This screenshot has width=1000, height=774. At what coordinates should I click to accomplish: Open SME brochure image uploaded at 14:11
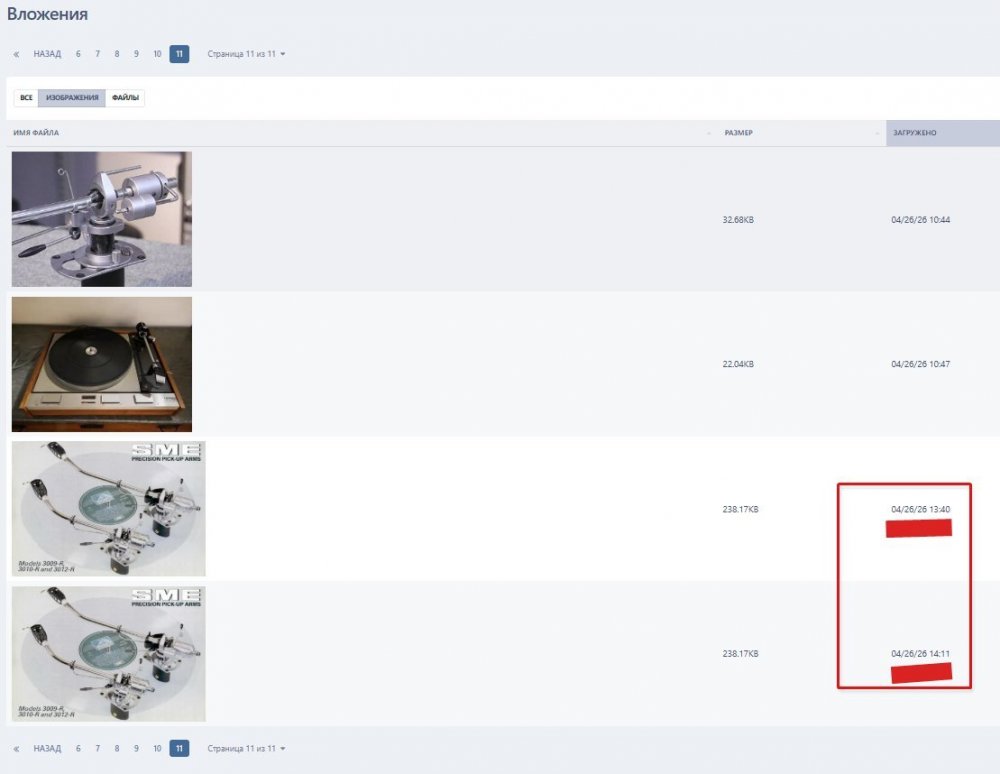point(108,654)
